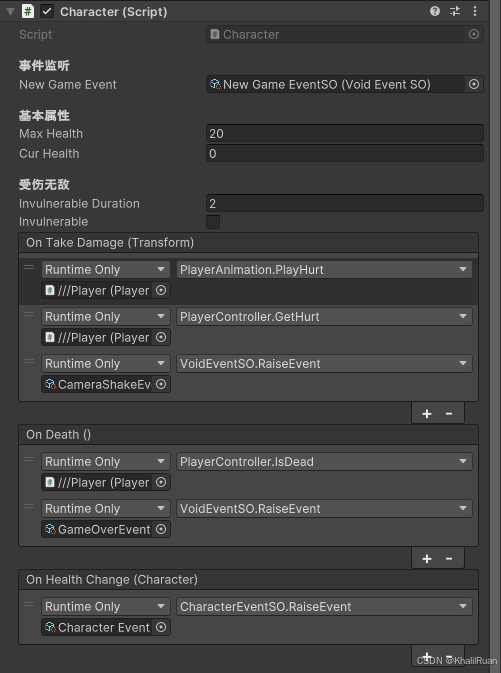Edit the Cur Health value field
Screen dimensions: 501x673
[x=345, y=153]
